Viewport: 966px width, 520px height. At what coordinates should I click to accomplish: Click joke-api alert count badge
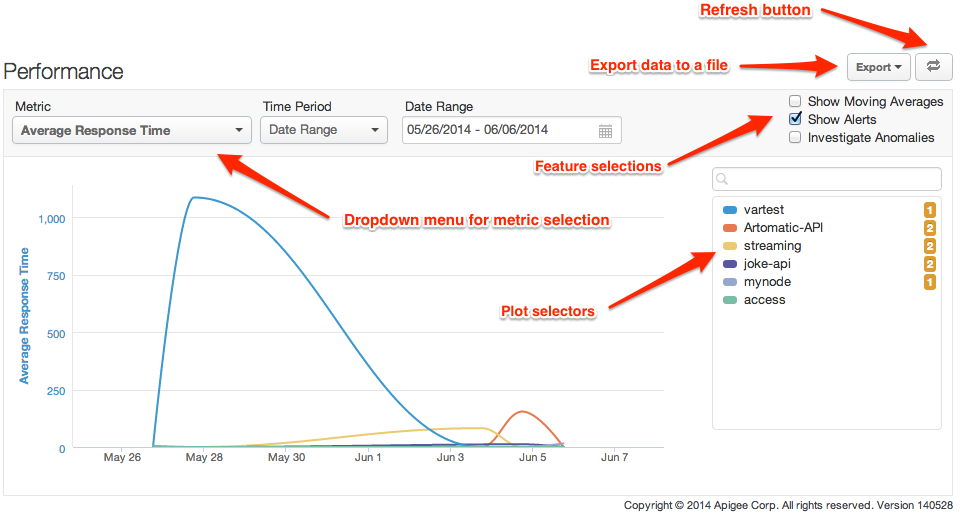(x=930, y=264)
